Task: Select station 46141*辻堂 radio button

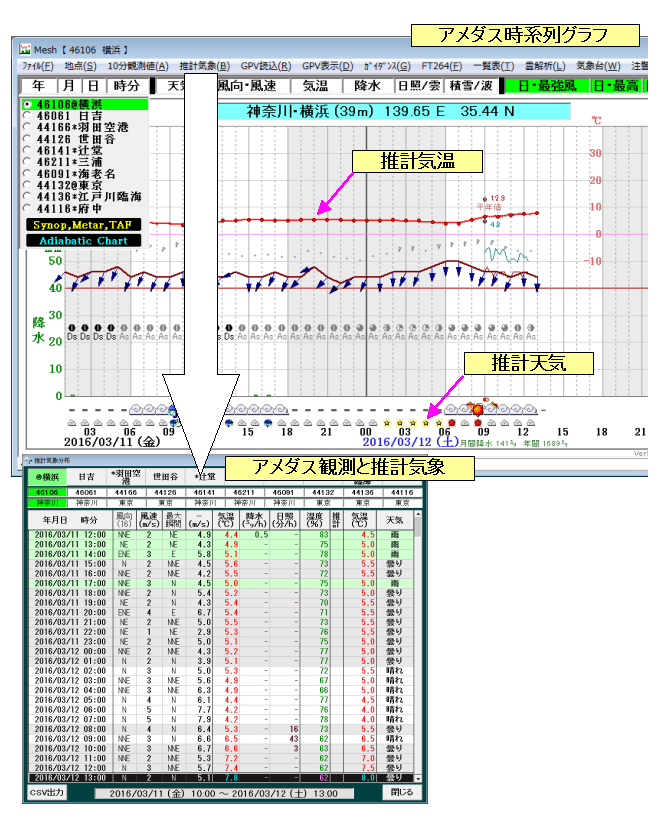Action: click(x=28, y=150)
